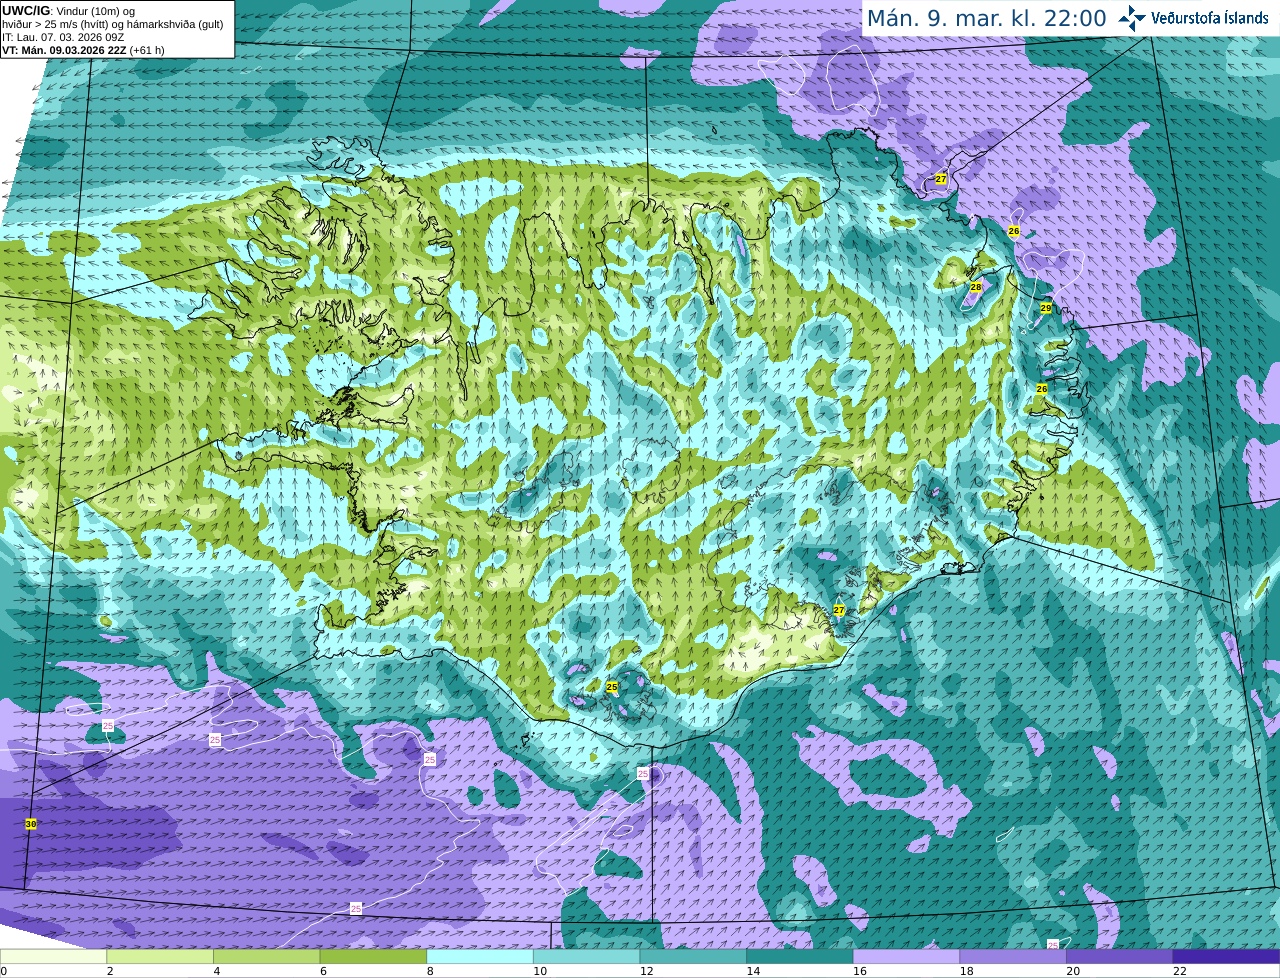Screen dimensions: 1280x978
Task: Pick the 18–20 m/s purple legend swatch
Action: 1013,957
